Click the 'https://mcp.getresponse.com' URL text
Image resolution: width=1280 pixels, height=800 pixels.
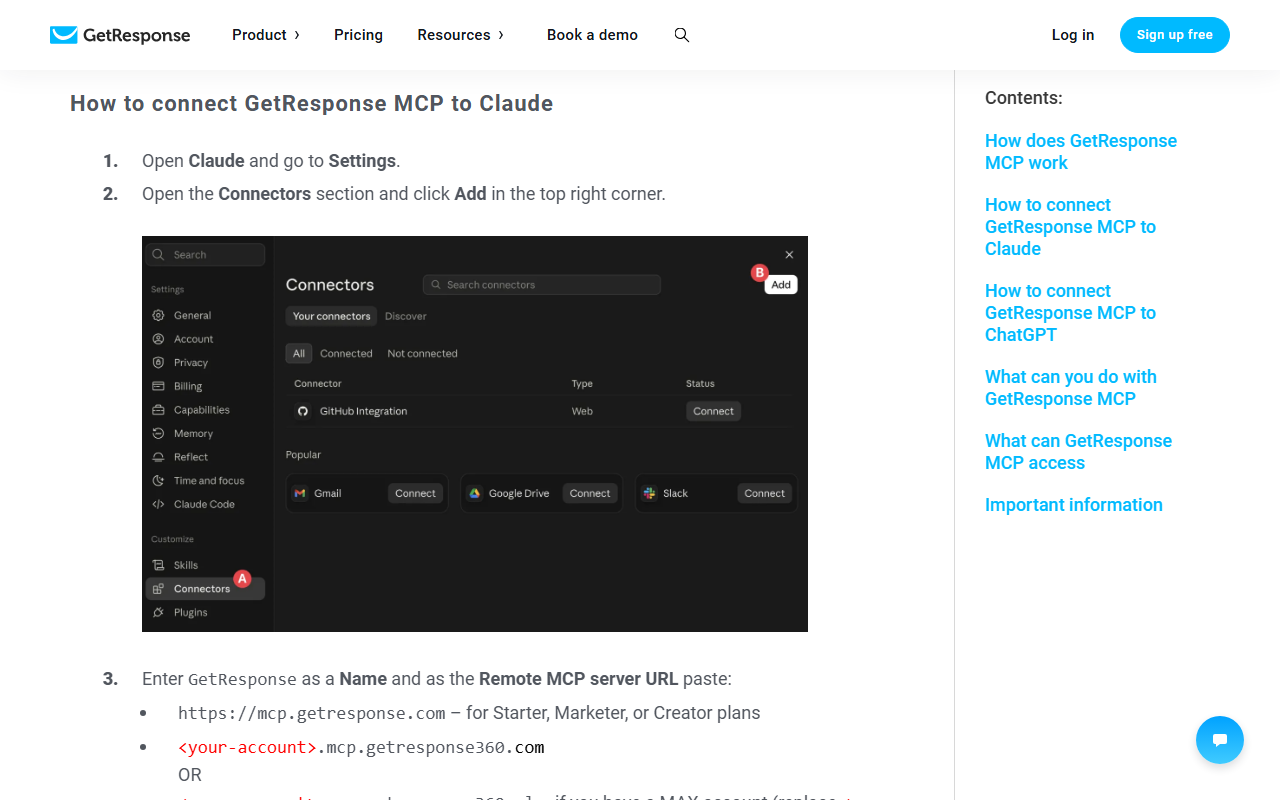[x=312, y=713]
